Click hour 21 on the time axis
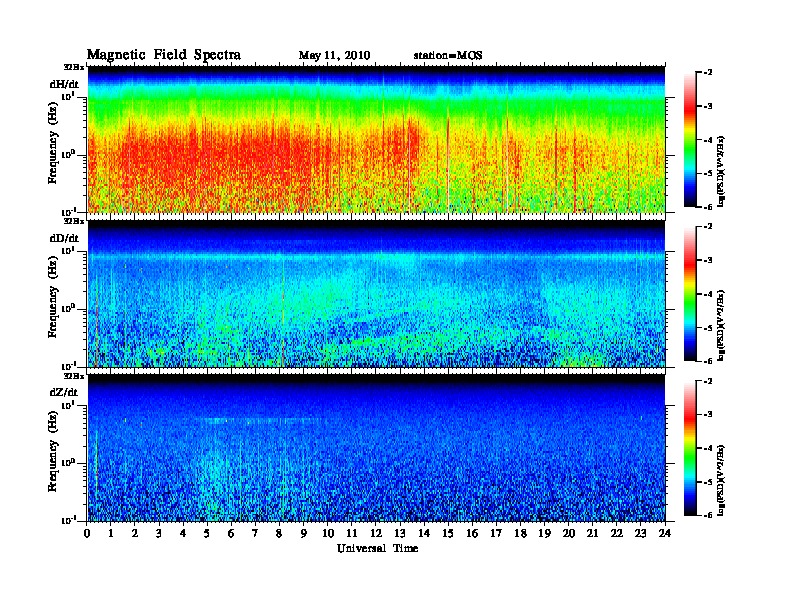This screenshot has width=792, height=612. 592,533
